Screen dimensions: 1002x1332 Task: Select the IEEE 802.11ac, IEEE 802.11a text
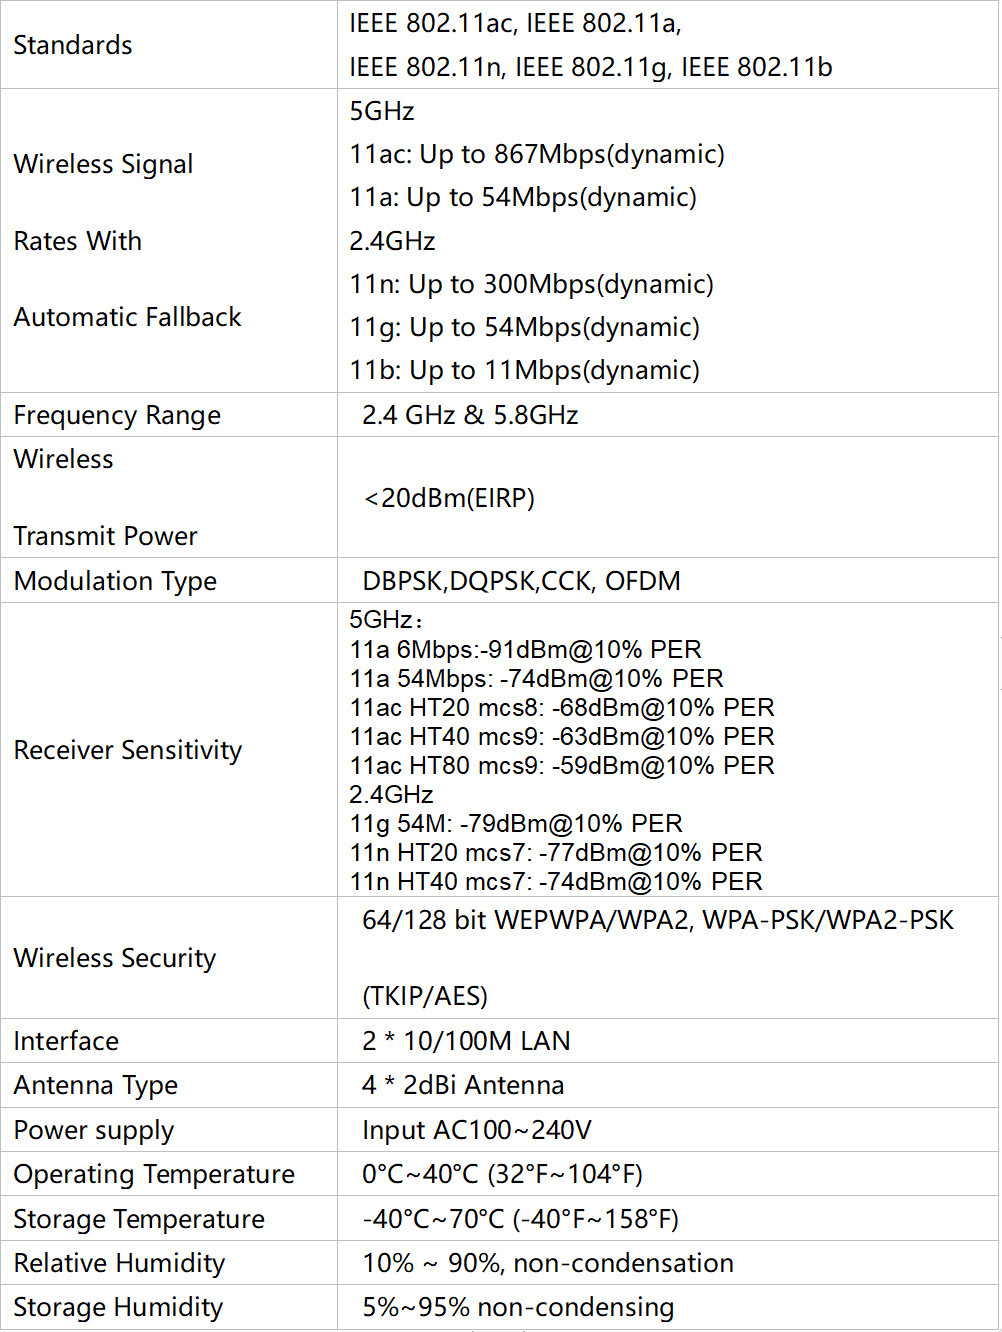pyautogui.click(x=515, y=23)
